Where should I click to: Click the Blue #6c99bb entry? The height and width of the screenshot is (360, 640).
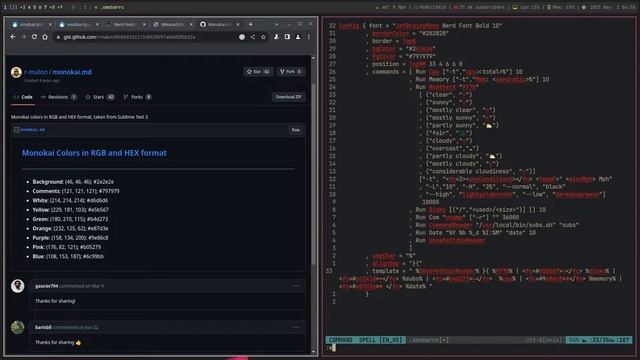pos(68,256)
